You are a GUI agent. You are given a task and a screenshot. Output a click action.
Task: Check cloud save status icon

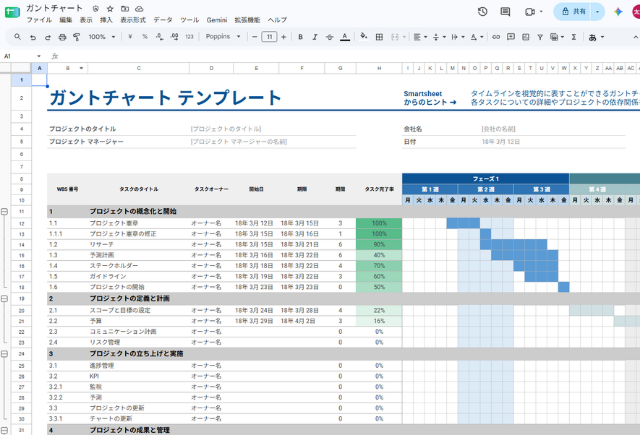[139, 9]
